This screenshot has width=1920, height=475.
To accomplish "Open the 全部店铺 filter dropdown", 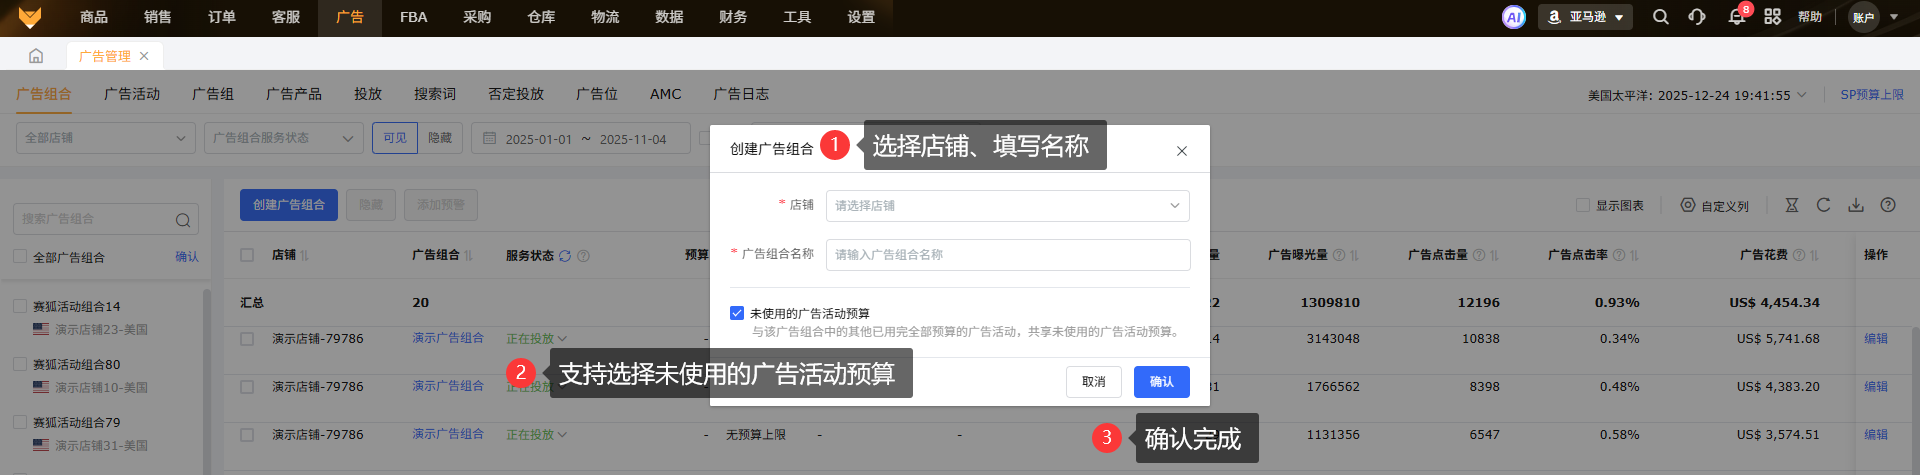I will point(105,138).
